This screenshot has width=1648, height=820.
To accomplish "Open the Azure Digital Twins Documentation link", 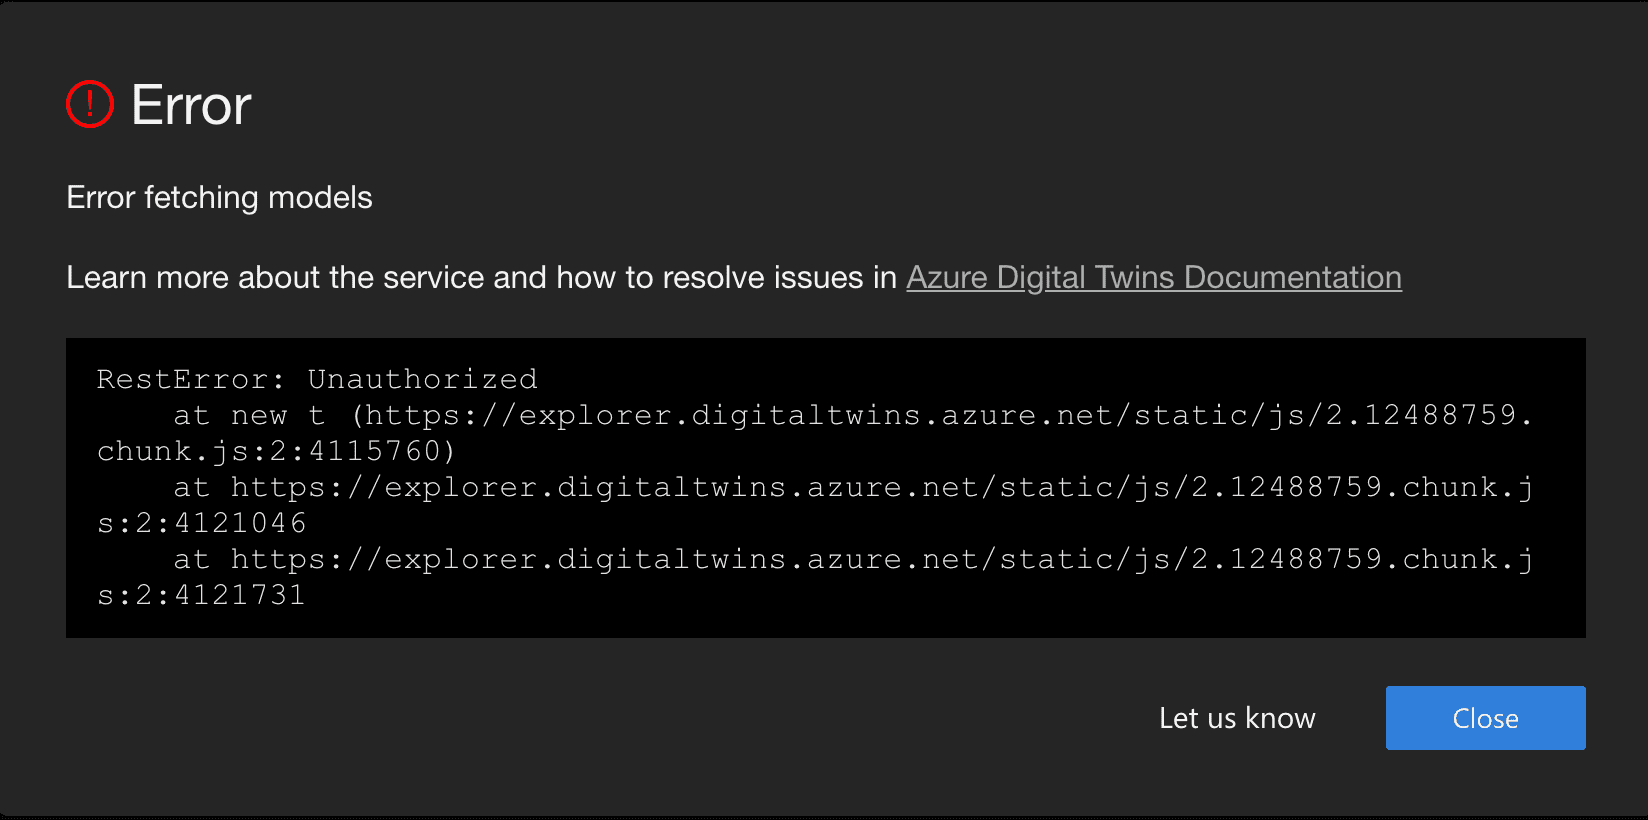I will (x=1154, y=277).
